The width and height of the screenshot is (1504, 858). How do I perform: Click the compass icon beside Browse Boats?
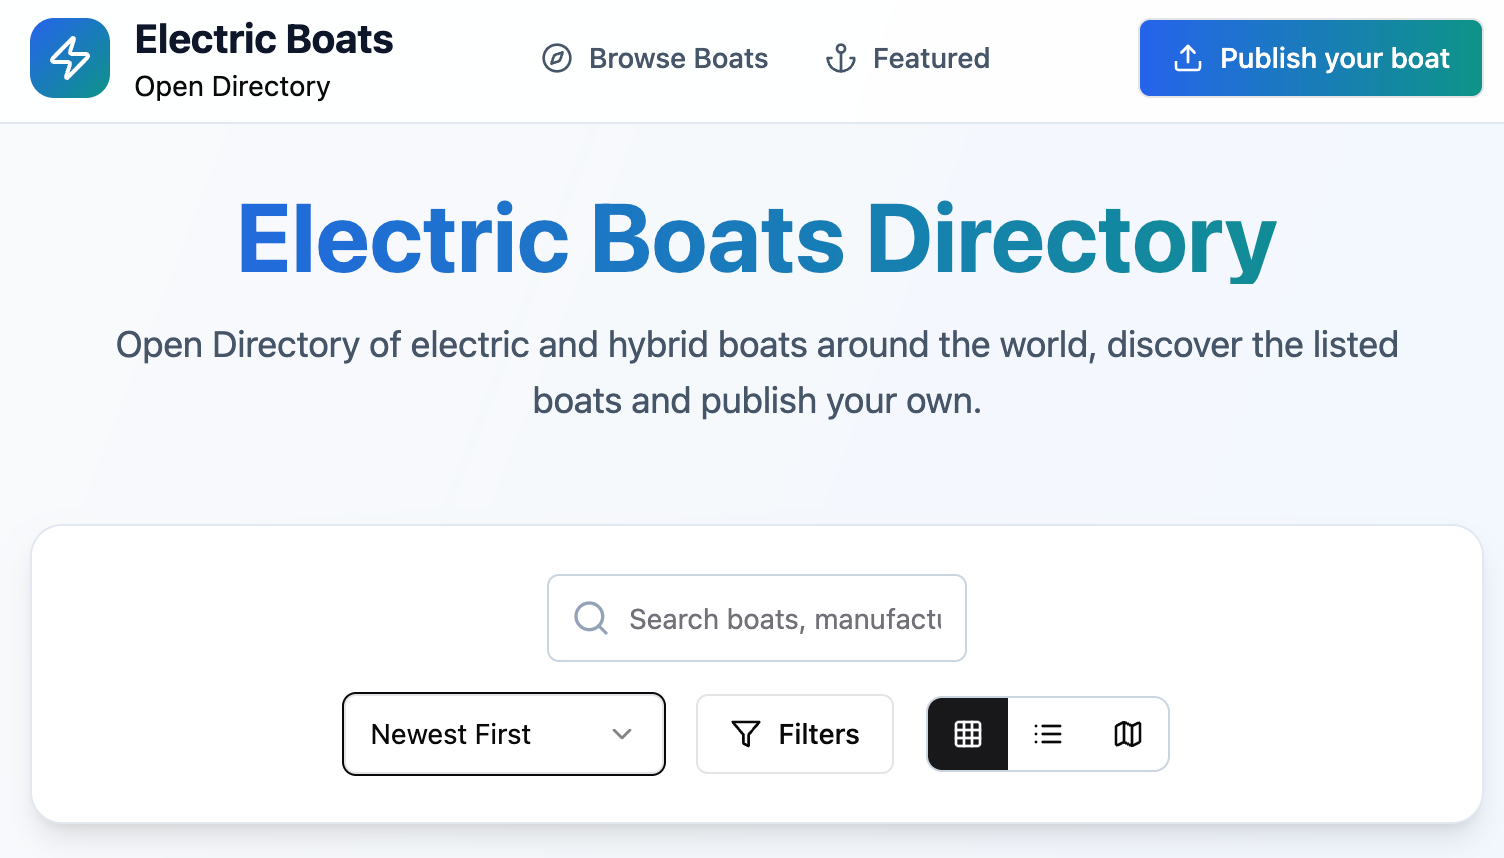tap(557, 59)
